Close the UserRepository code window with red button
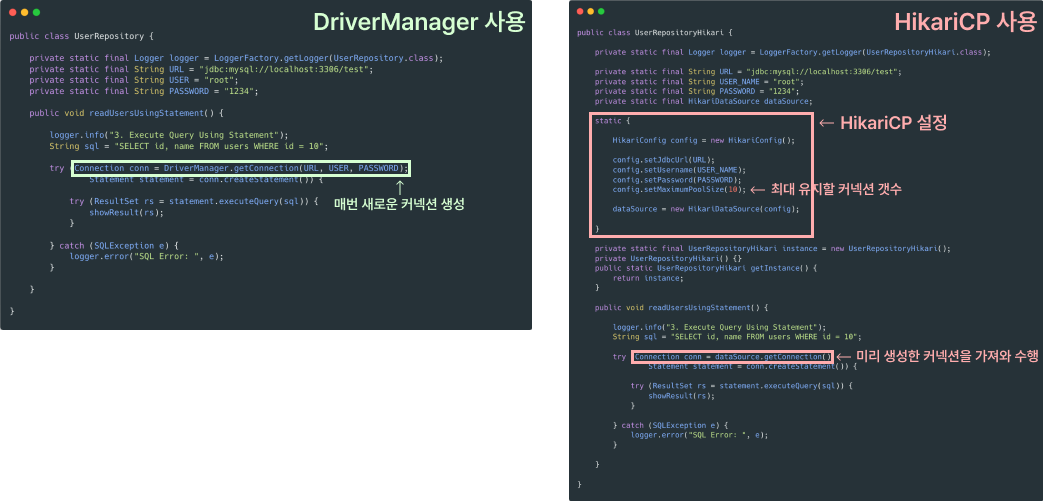1043x501 pixels. (12, 13)
